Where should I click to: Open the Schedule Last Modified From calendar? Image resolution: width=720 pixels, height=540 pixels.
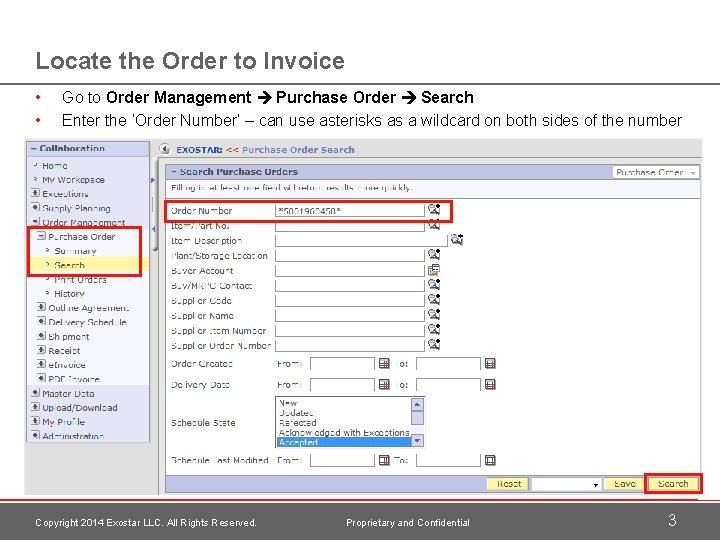click(x=384, y=460)
